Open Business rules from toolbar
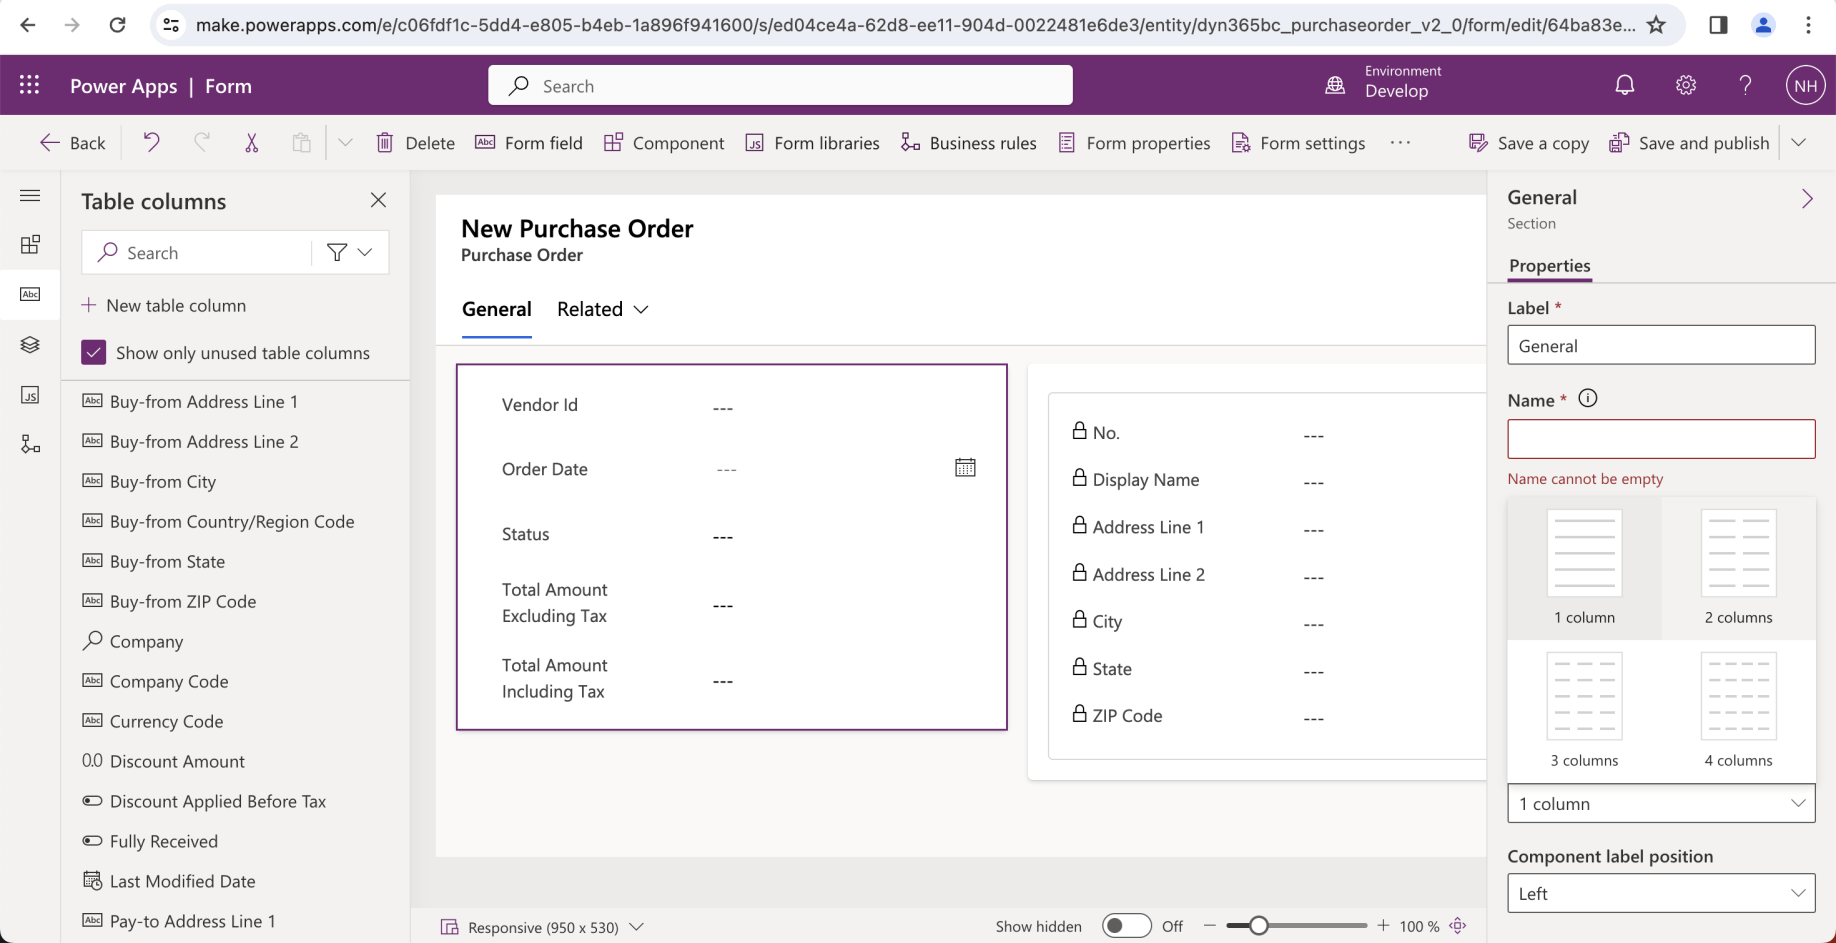The width and height of the screenshot is (1836, 943). (968, 143)
